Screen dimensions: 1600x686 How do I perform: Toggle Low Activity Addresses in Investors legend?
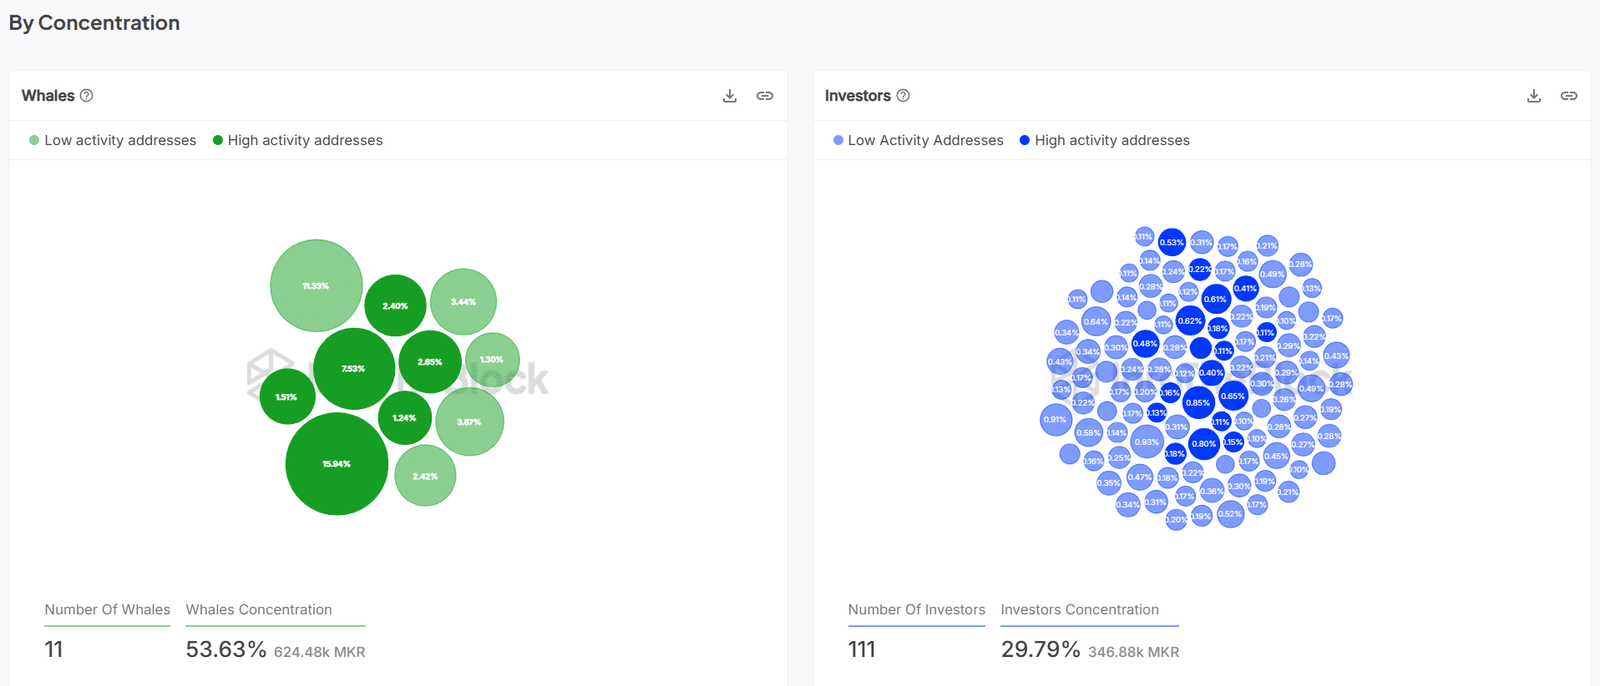pos(917,141)
